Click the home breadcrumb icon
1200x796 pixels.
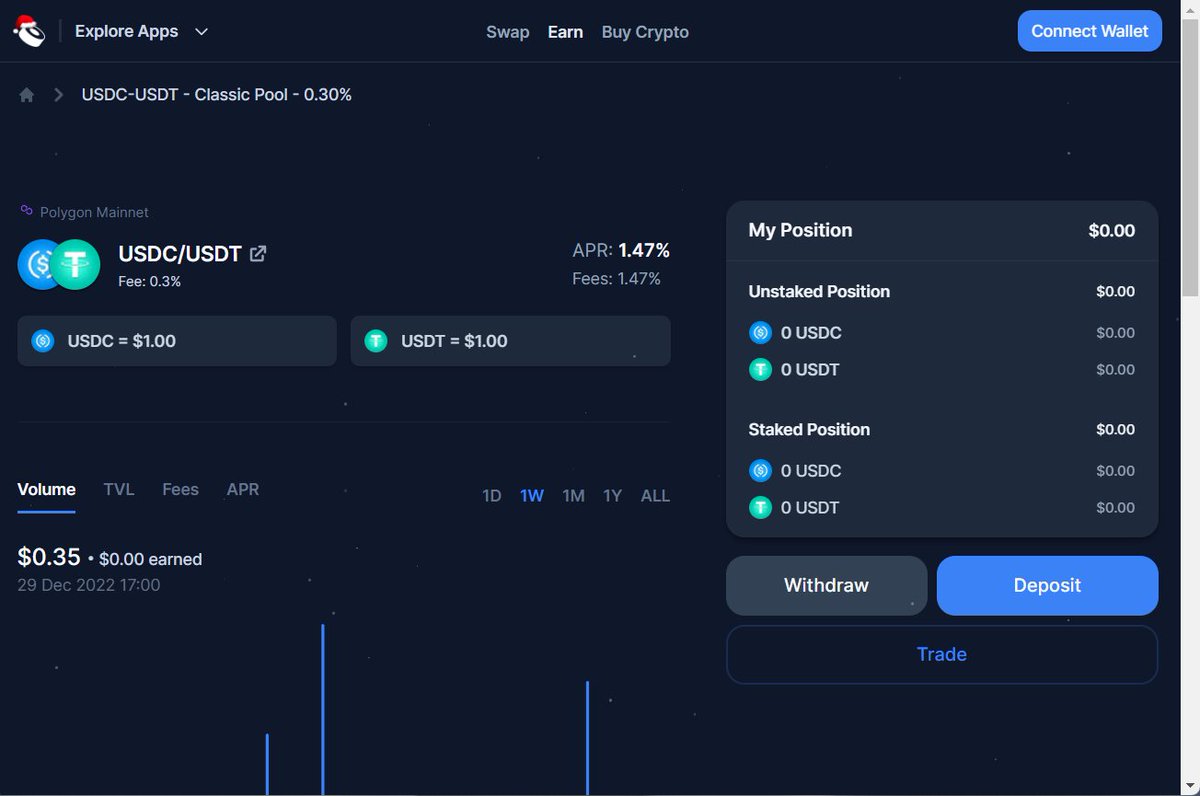[27, 95]
